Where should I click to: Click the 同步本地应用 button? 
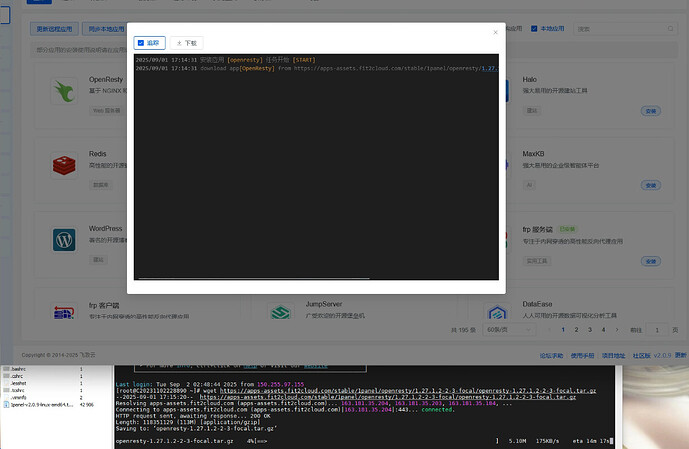click(105, 29)
